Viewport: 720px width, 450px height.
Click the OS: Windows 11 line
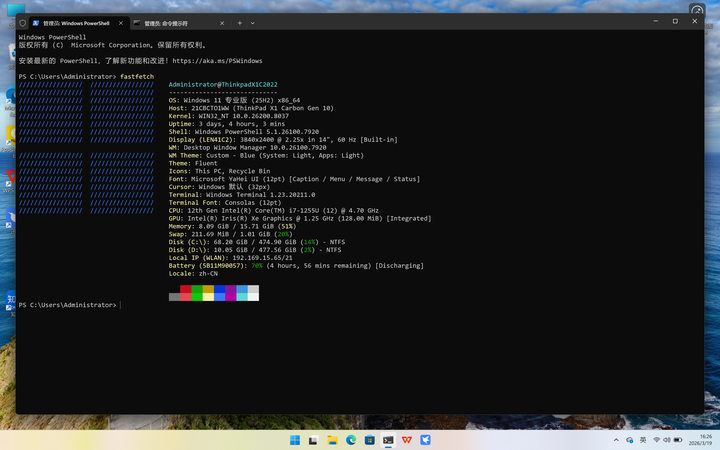pos(234,100)
